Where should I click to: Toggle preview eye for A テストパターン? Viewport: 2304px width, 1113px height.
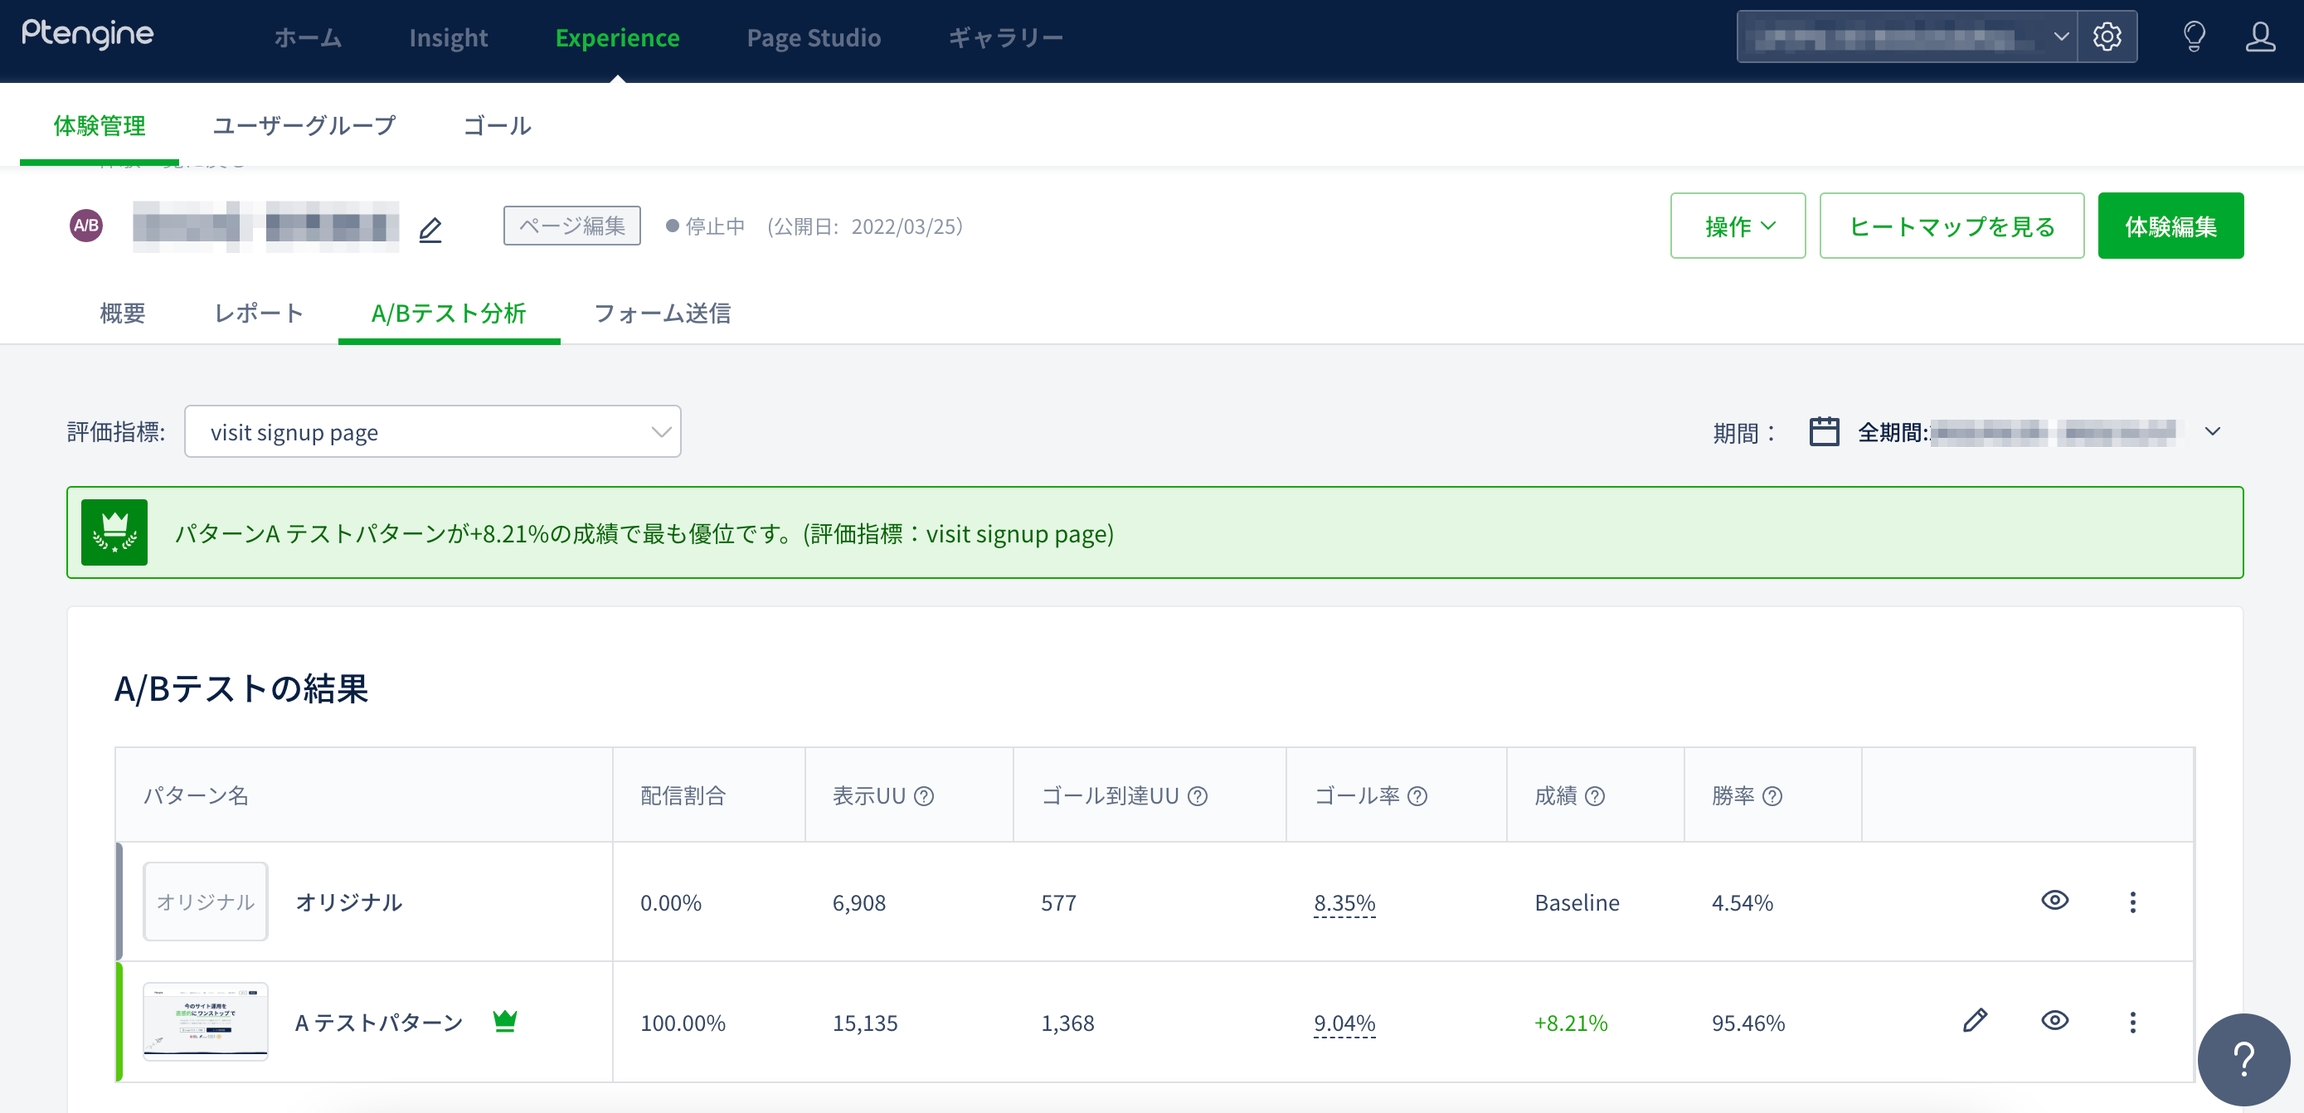click(x=2054, y=1020)
